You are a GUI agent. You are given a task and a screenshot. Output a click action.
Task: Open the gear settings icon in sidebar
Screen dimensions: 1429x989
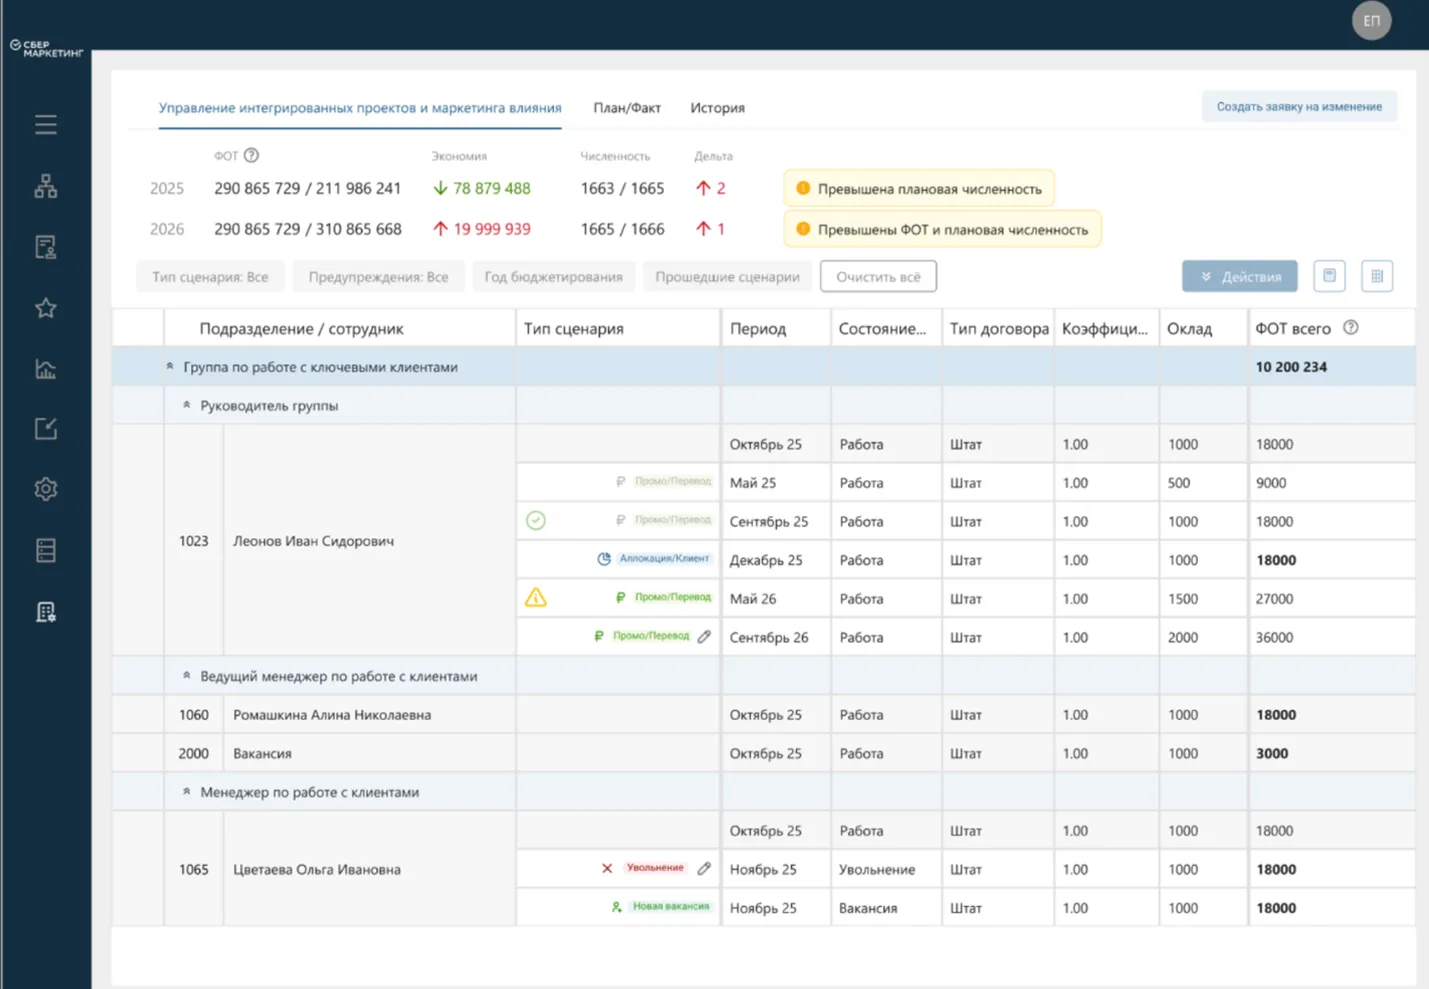[x=46, y=489]
